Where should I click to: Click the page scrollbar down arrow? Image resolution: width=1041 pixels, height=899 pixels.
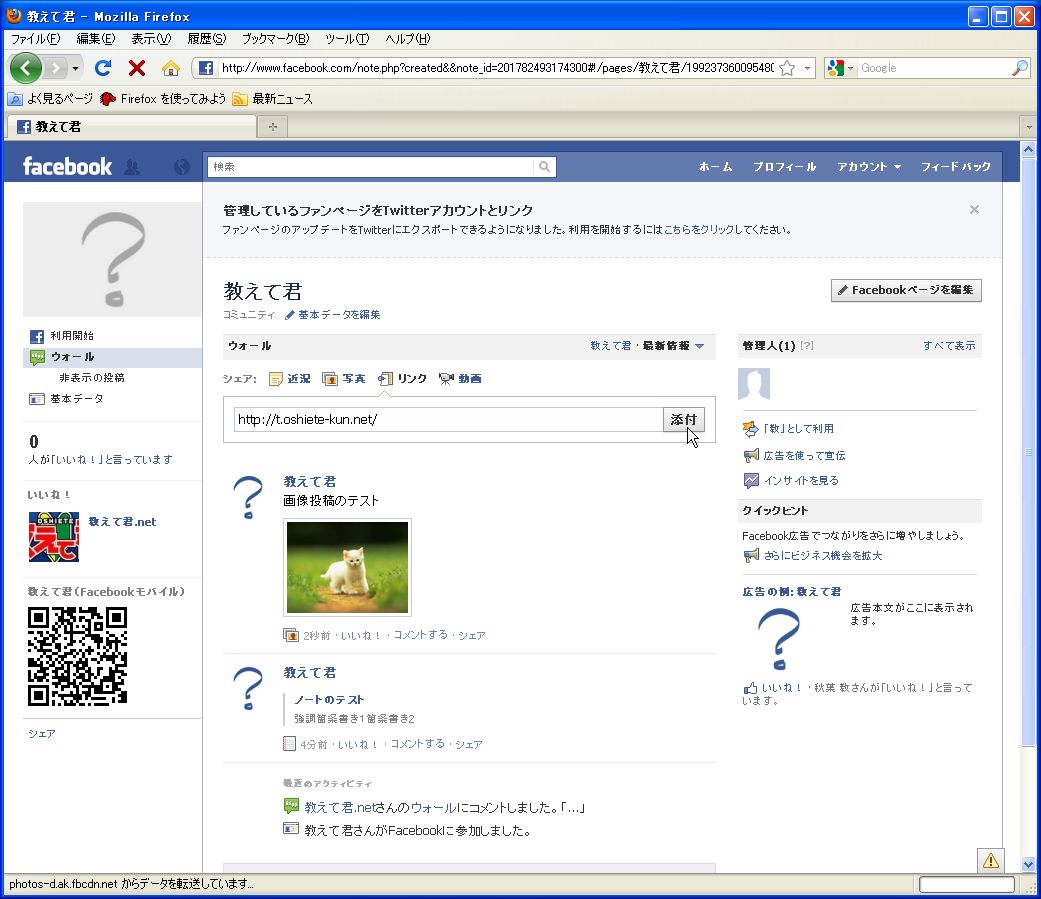tap(1028, 864)
